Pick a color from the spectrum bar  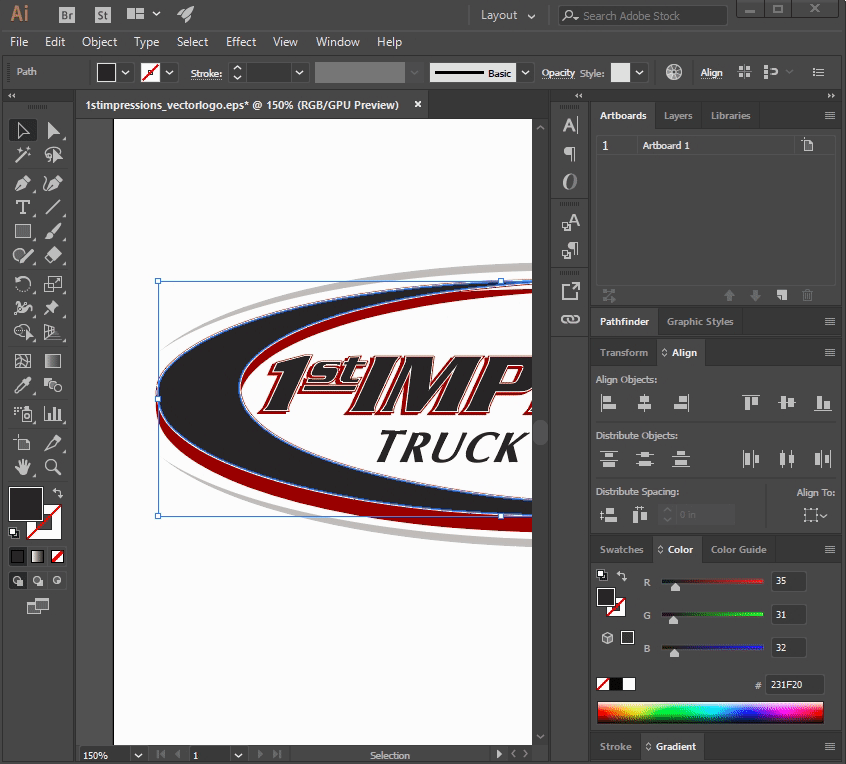(x=710, y=712)
